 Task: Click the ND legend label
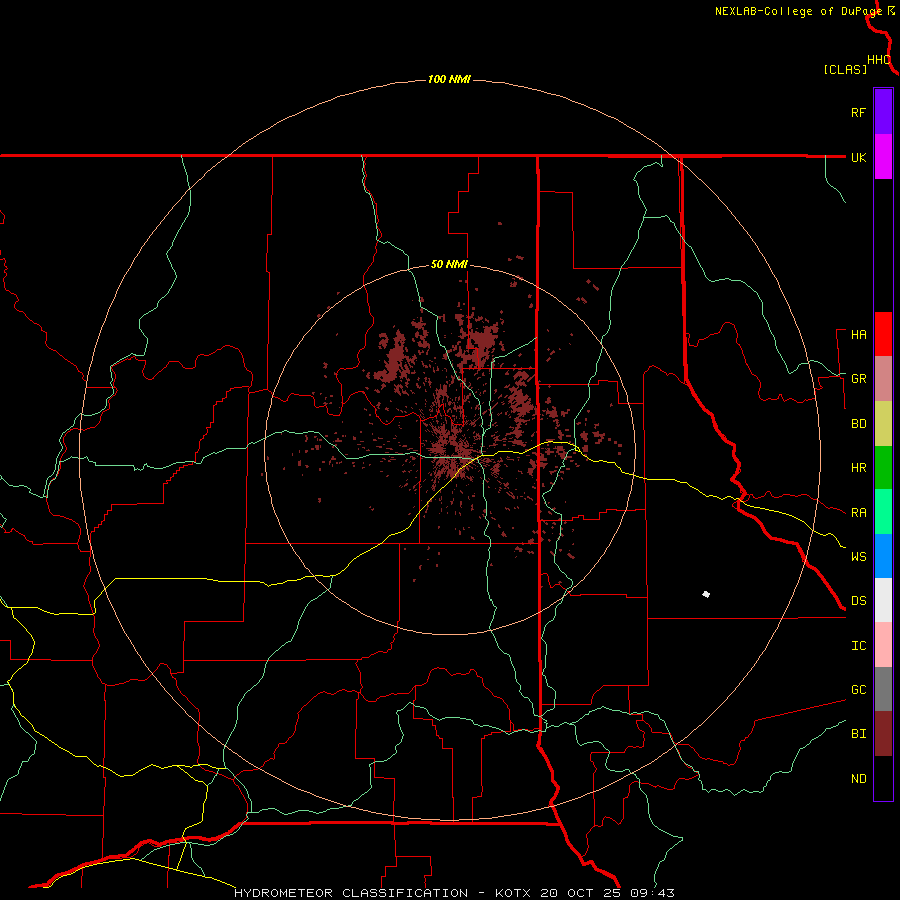pos(859,779)
